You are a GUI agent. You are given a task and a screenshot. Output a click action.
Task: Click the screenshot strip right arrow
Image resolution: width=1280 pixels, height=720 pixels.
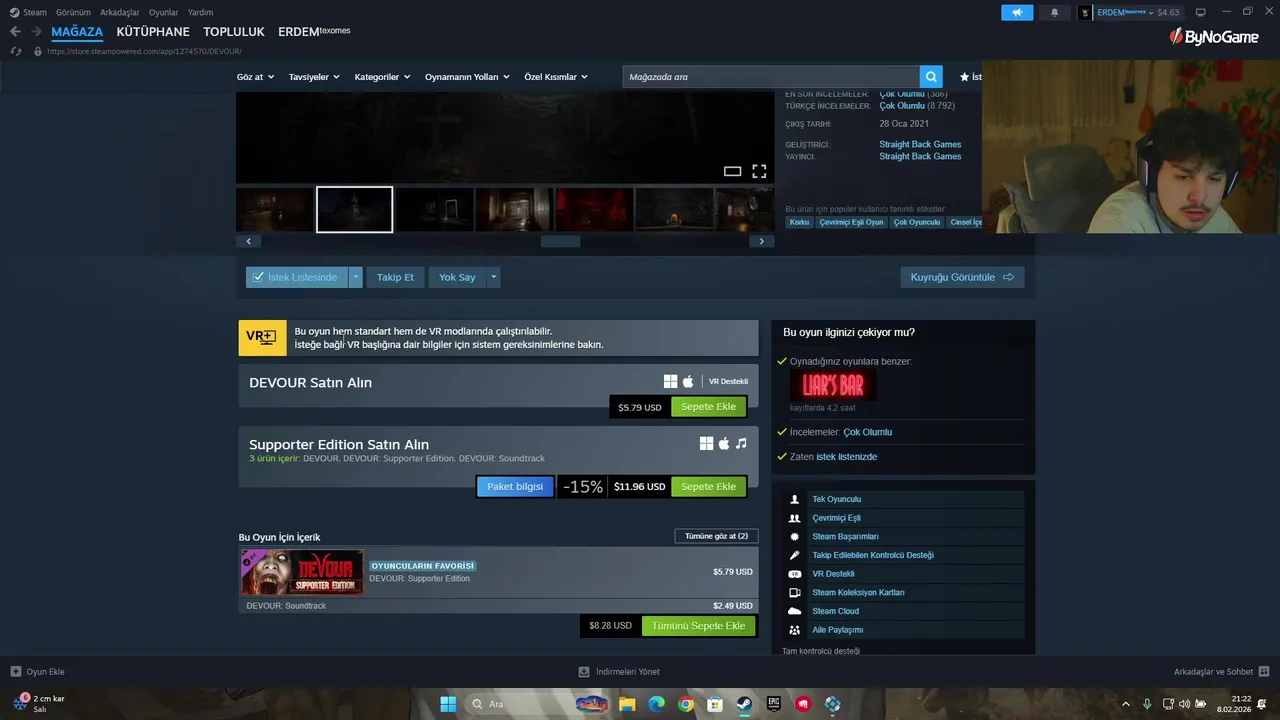point(762,241)
